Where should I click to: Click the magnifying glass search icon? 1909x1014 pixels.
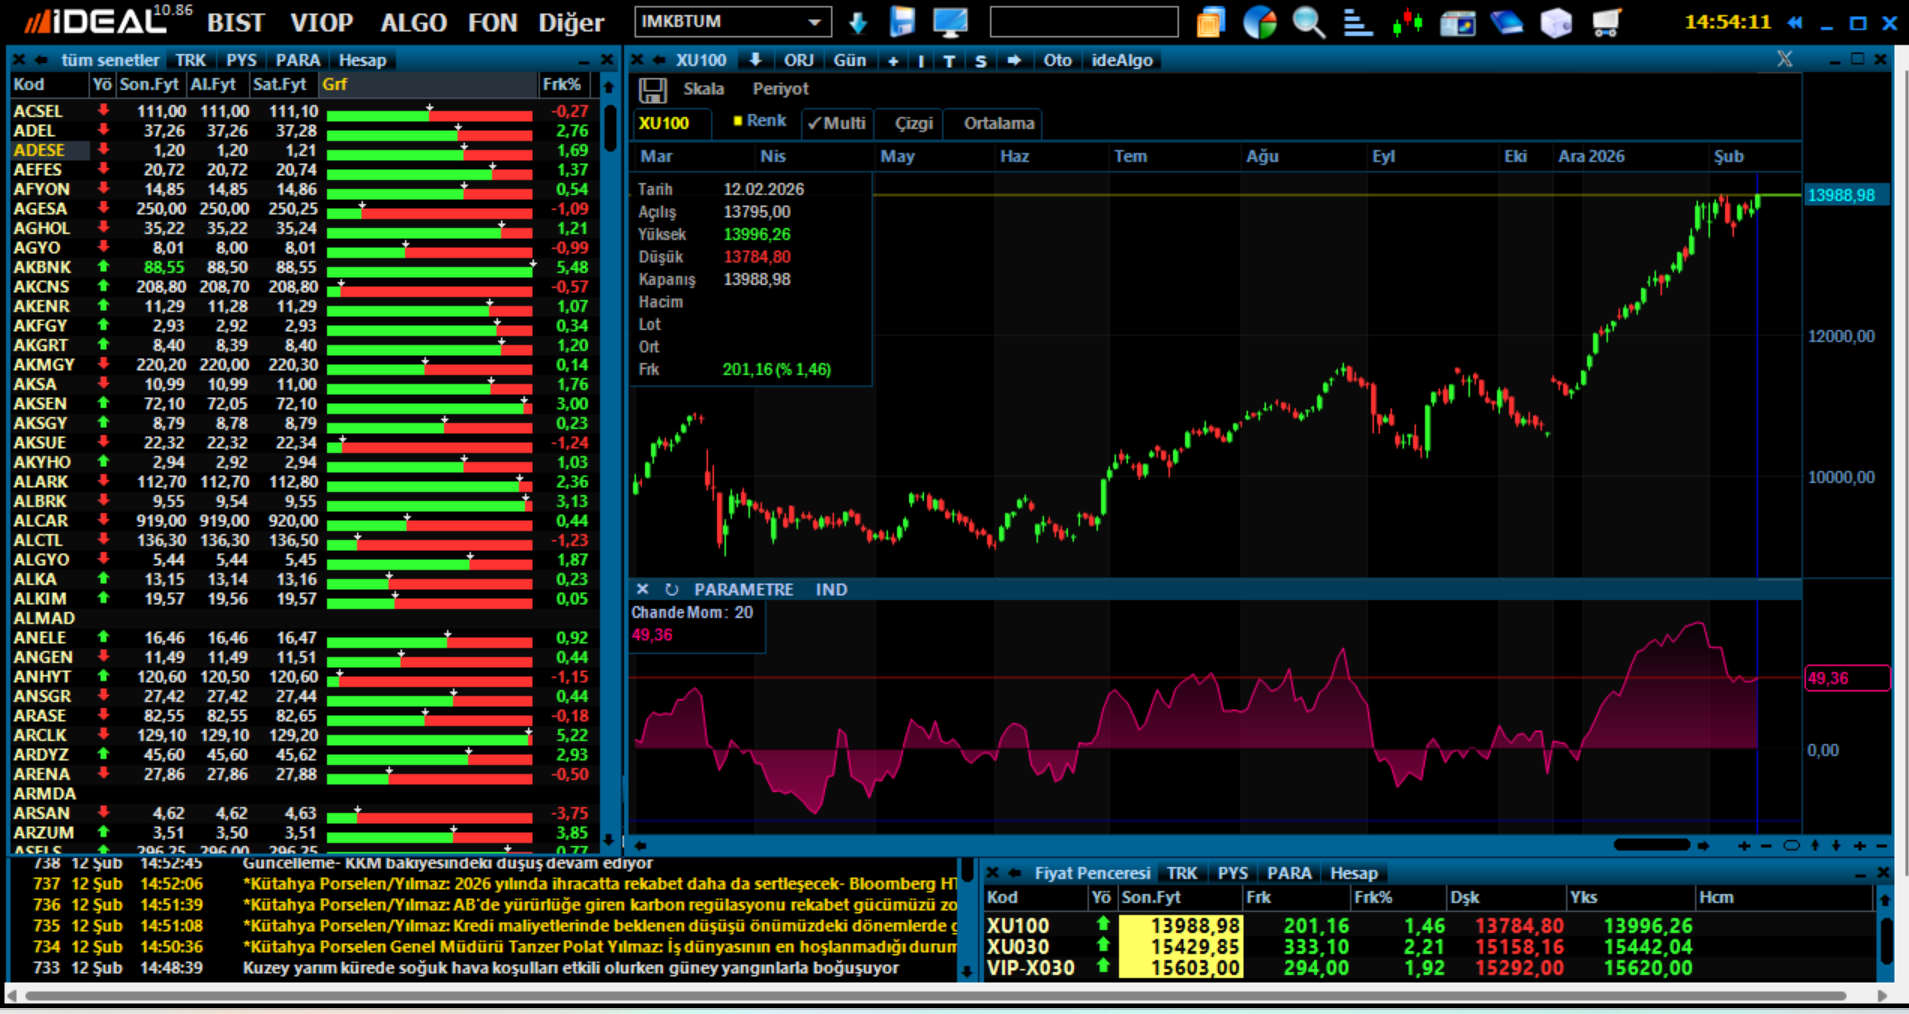coord(1308,22)
